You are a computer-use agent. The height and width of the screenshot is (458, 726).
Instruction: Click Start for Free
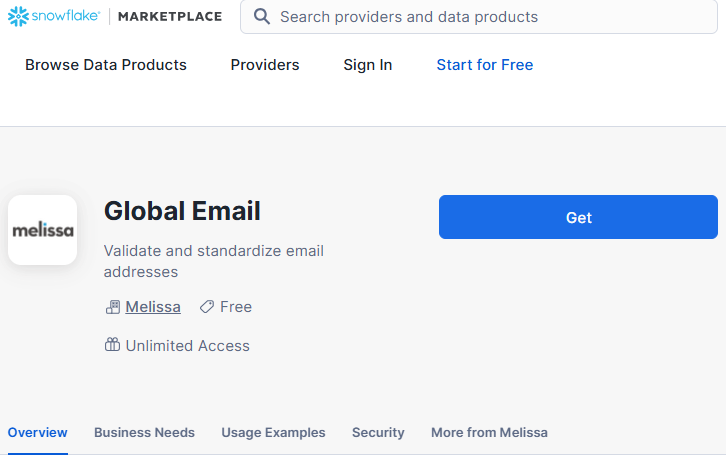point(485,65)
